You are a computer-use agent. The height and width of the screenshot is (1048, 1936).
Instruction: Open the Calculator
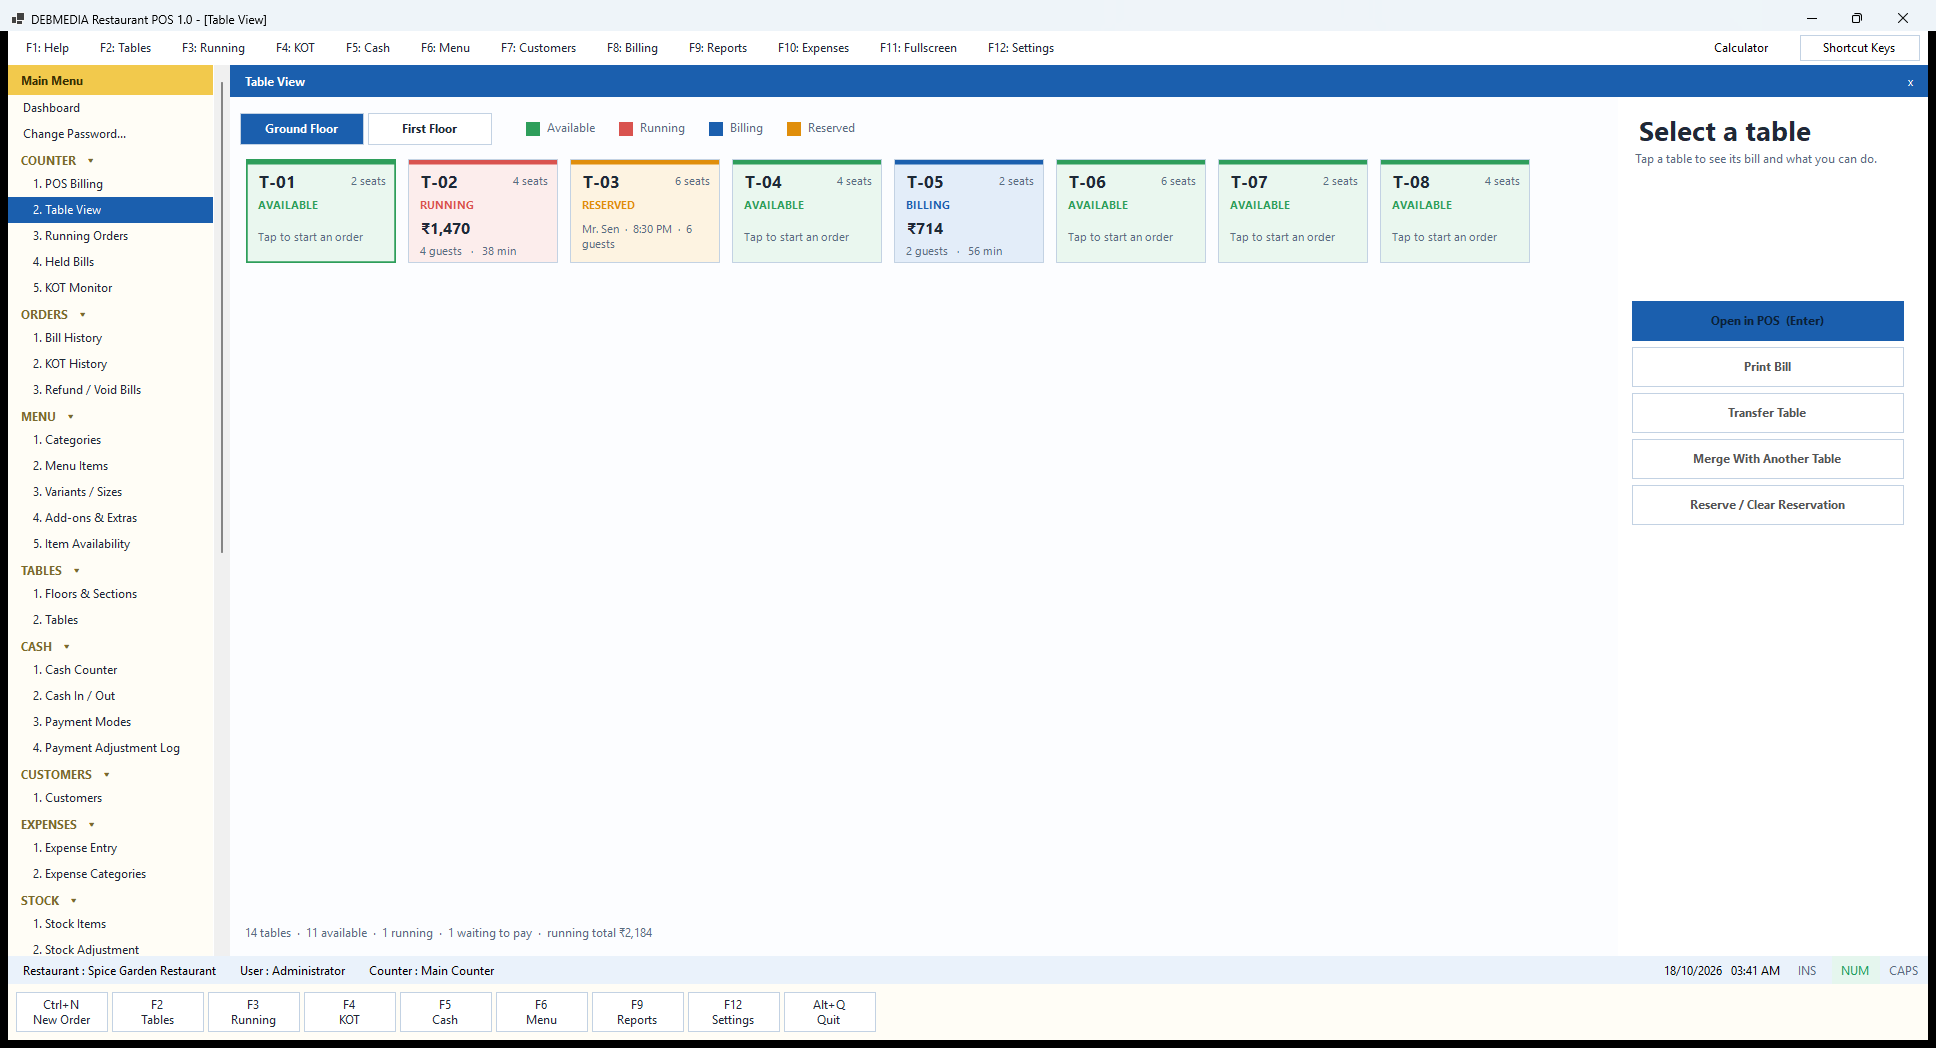1740,48
